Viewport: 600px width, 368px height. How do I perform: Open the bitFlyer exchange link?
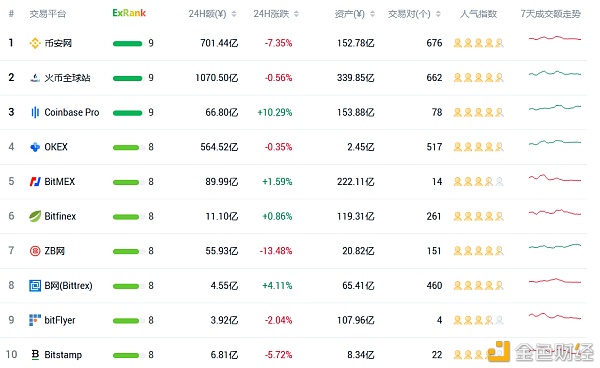tap(60, 320)
